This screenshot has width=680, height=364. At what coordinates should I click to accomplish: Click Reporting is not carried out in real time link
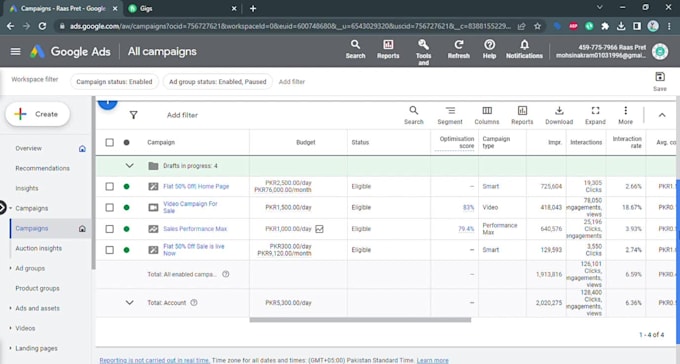(154, 360)
